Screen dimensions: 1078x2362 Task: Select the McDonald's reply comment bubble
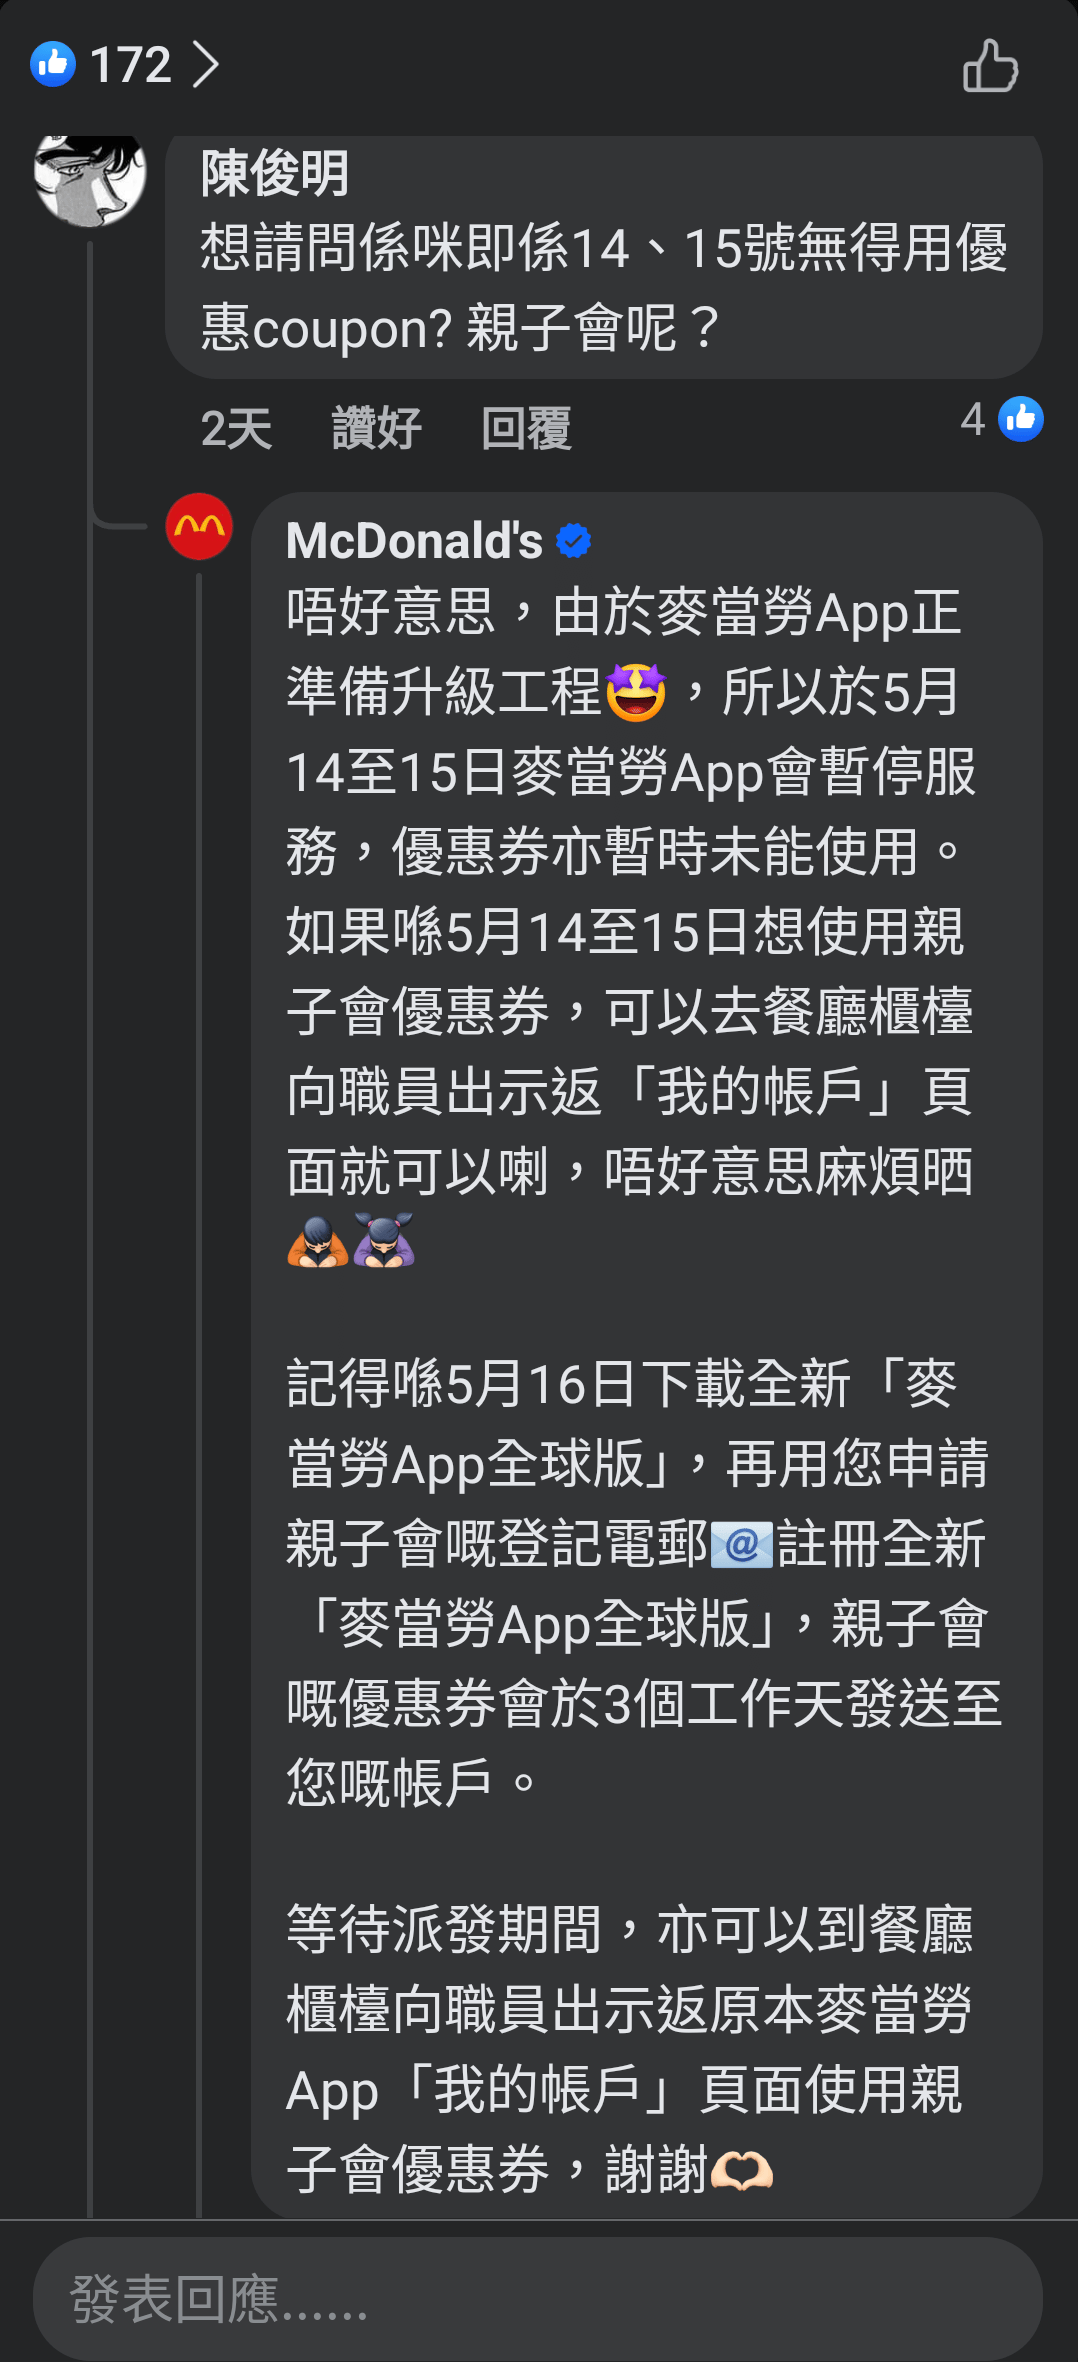[647, 1355]
